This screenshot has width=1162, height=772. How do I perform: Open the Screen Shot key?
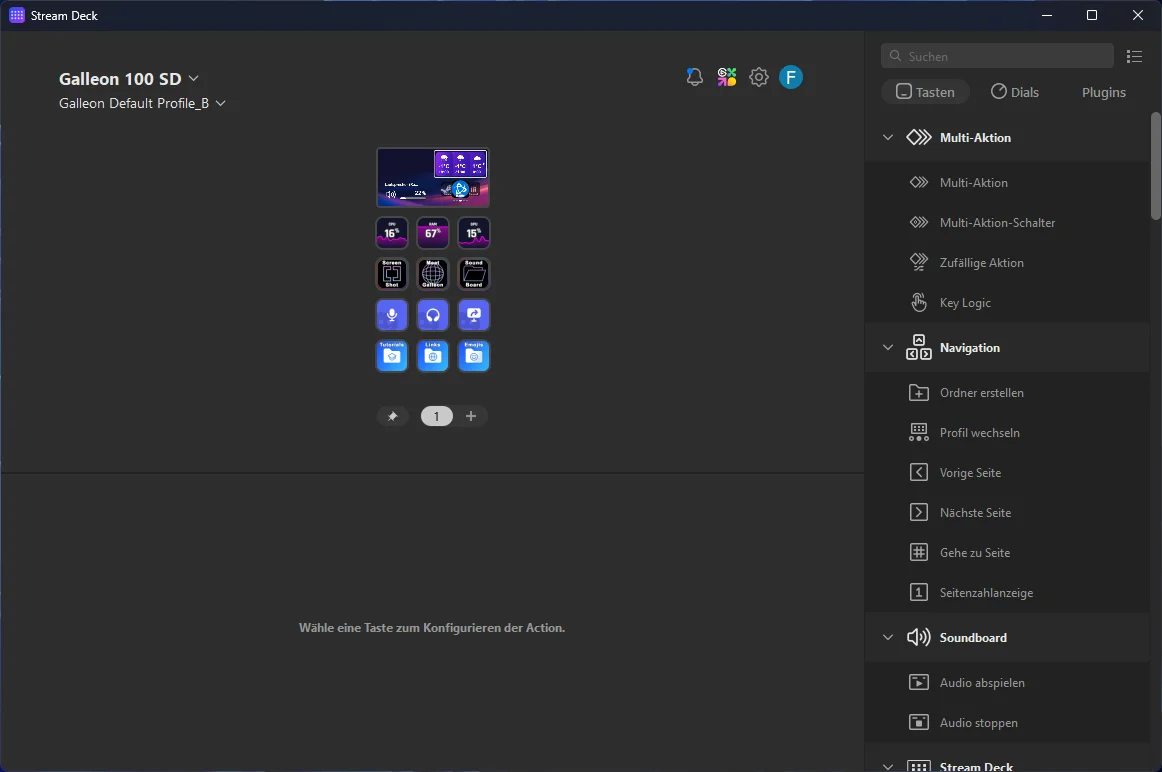point(391,273)
